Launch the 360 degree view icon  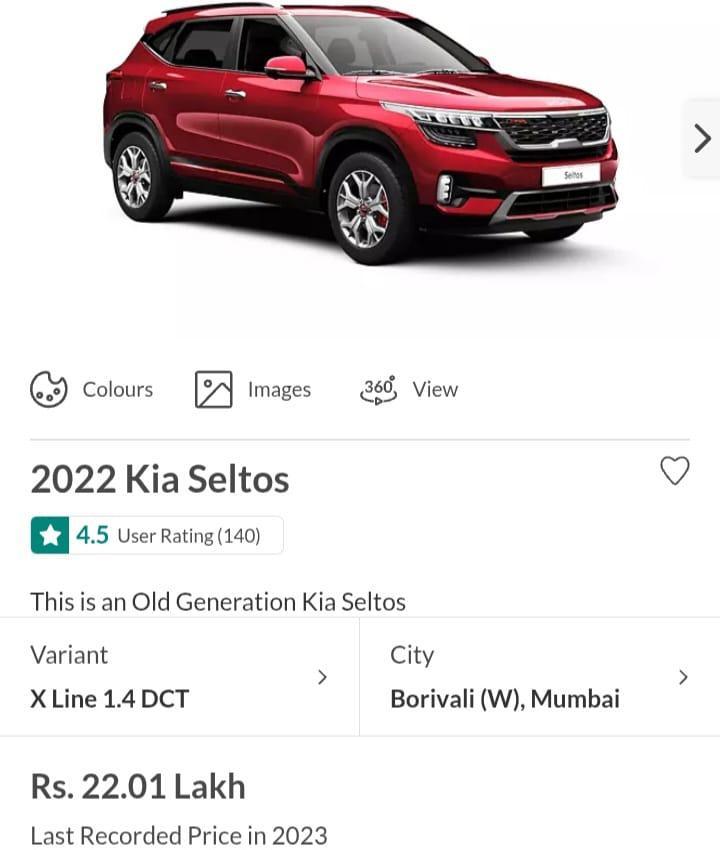click(x=379, y=389)
